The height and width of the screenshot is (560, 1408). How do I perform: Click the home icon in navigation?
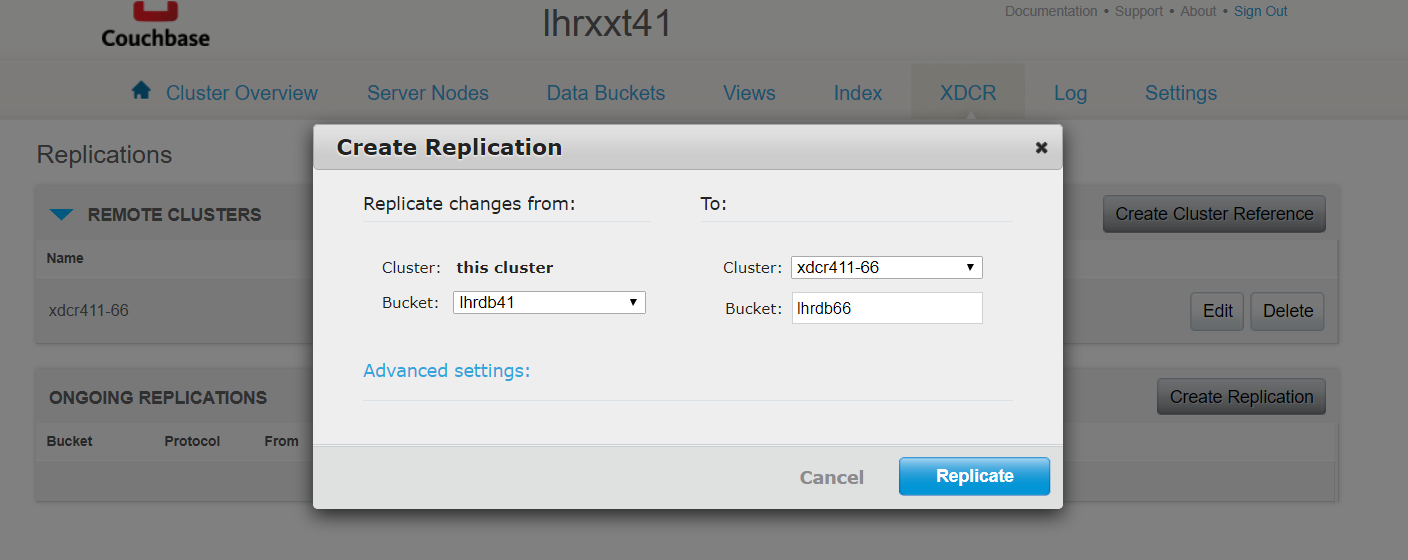141,91
